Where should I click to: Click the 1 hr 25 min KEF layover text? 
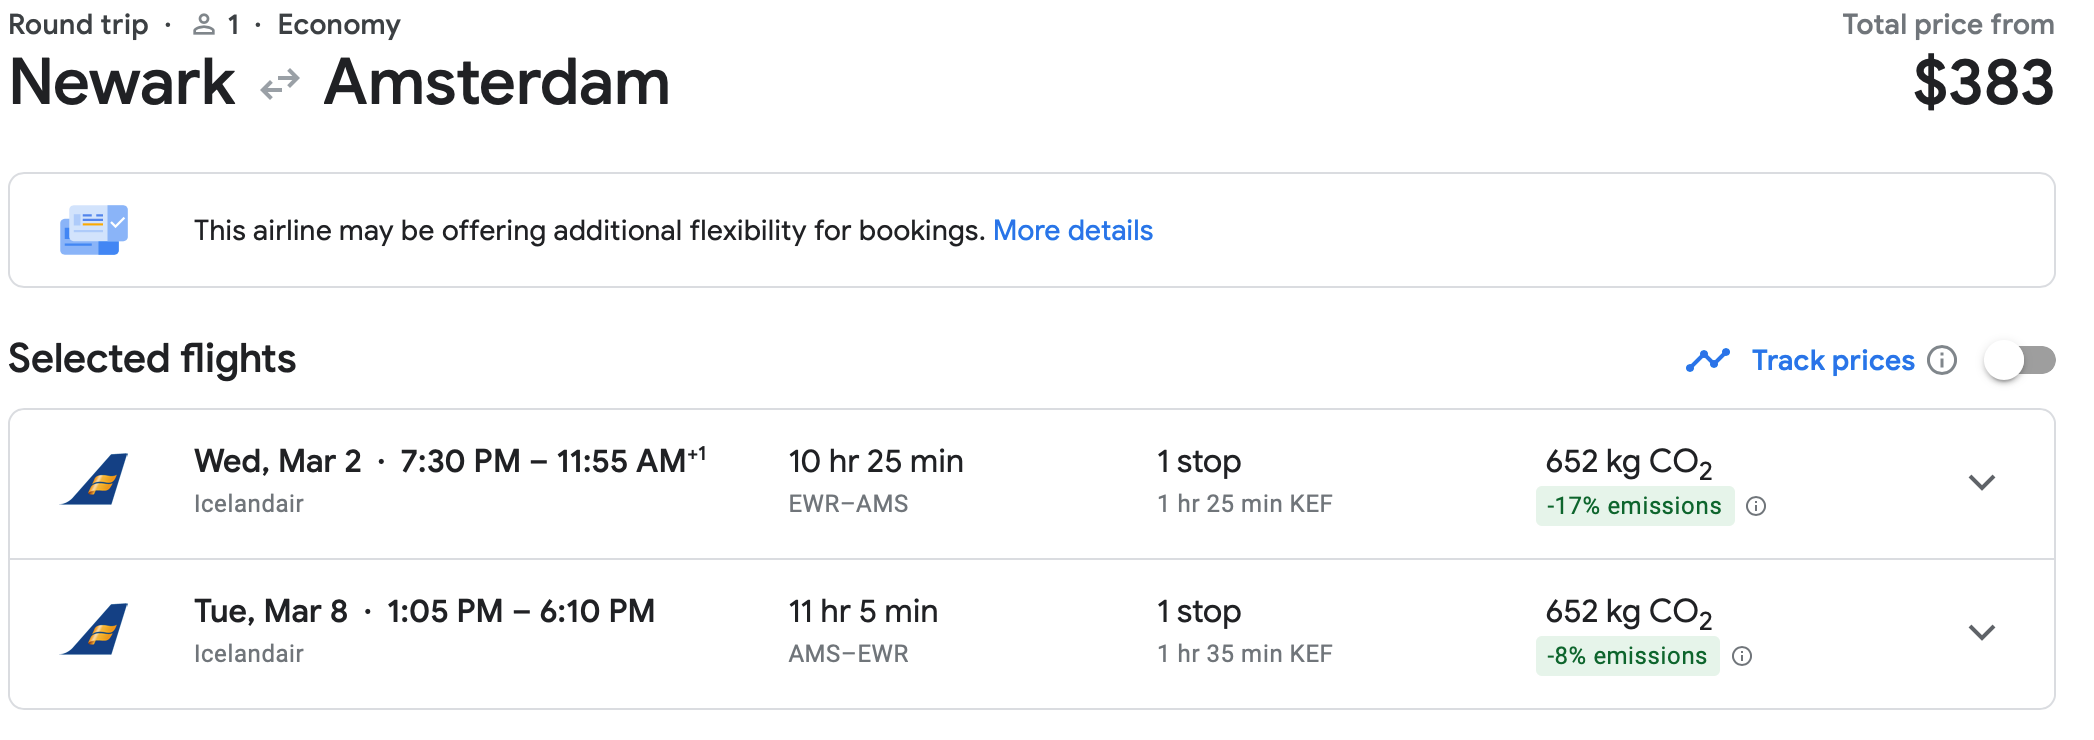coord(1245,504)
